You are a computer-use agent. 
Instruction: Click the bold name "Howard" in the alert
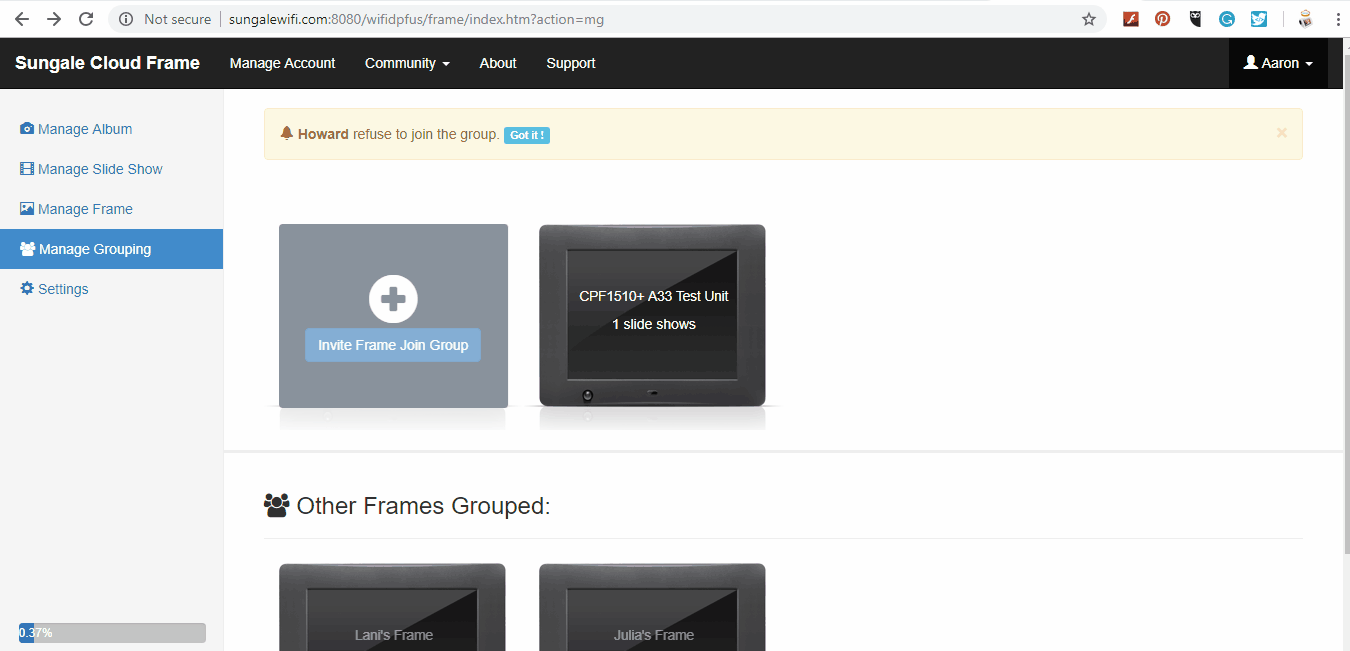point(323,134)
